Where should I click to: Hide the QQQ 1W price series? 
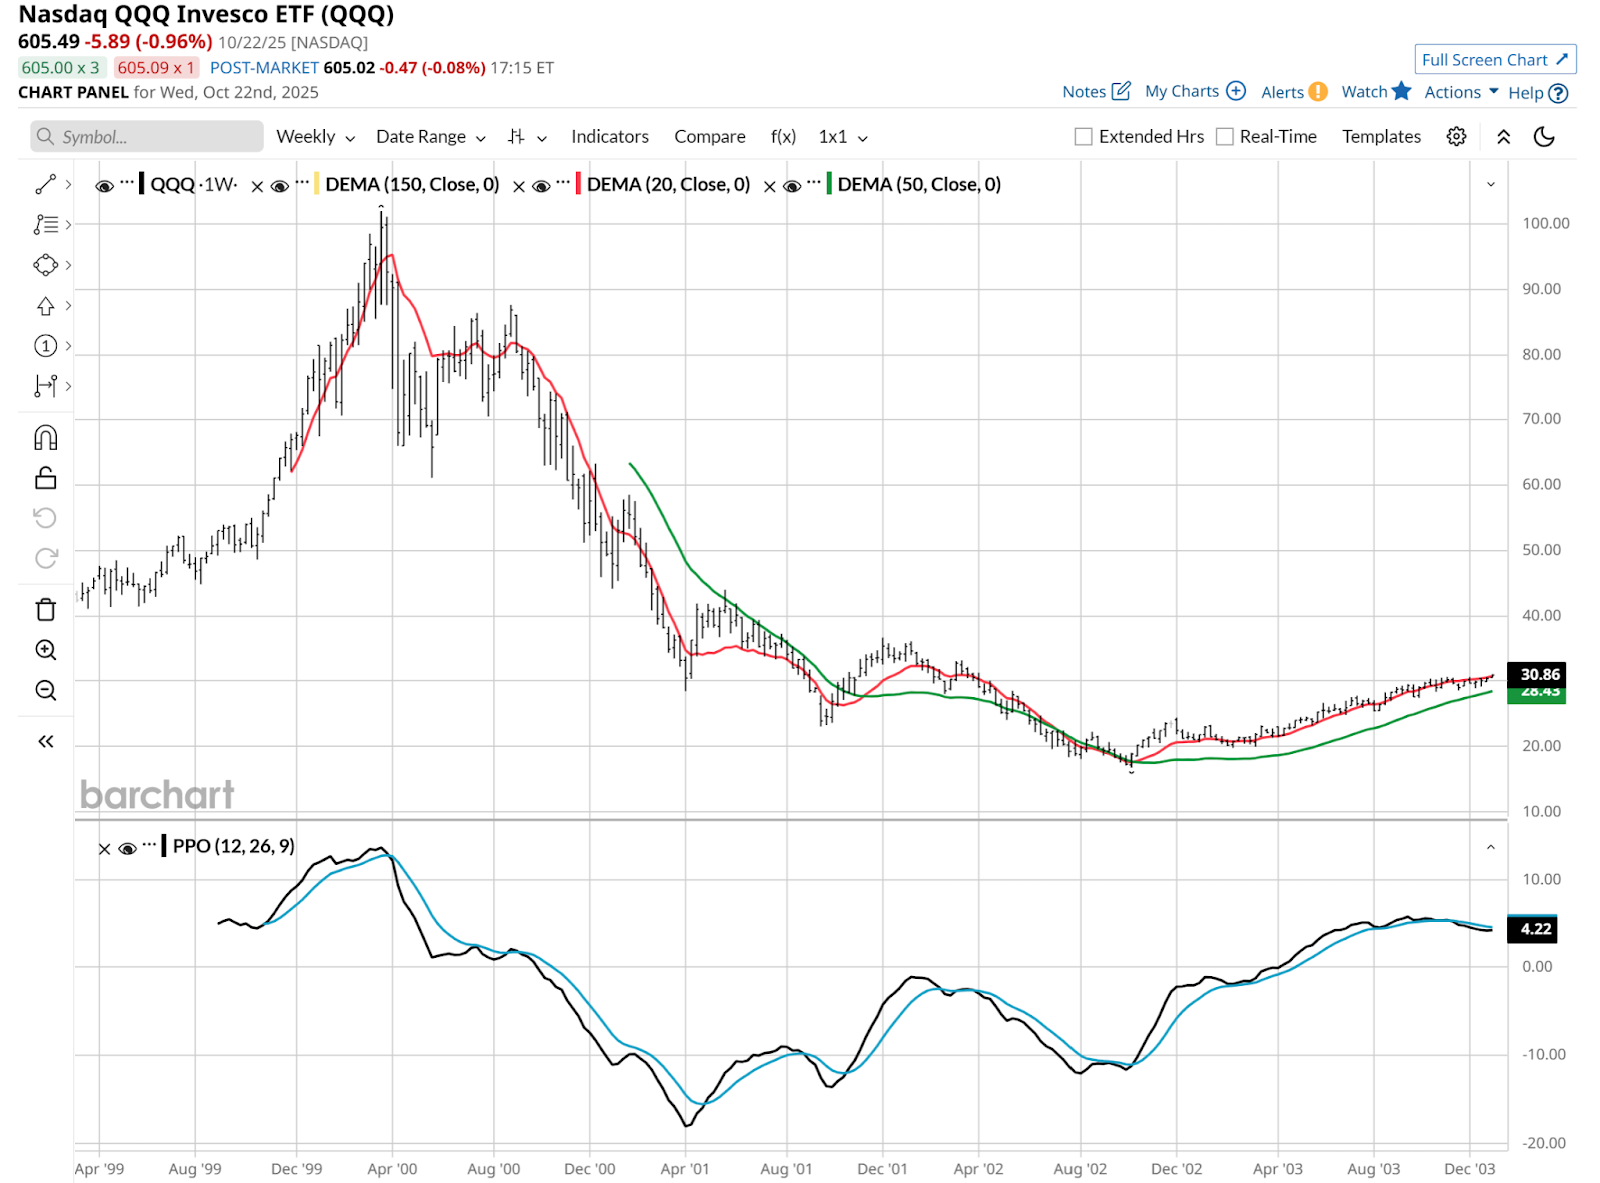104,186
